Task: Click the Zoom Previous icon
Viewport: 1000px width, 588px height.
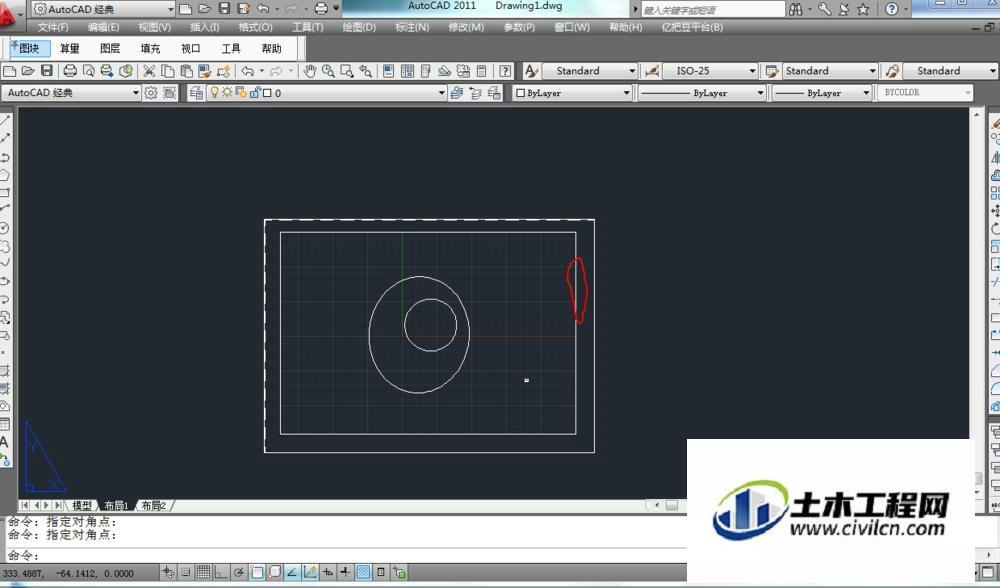Action: [365, 71]
